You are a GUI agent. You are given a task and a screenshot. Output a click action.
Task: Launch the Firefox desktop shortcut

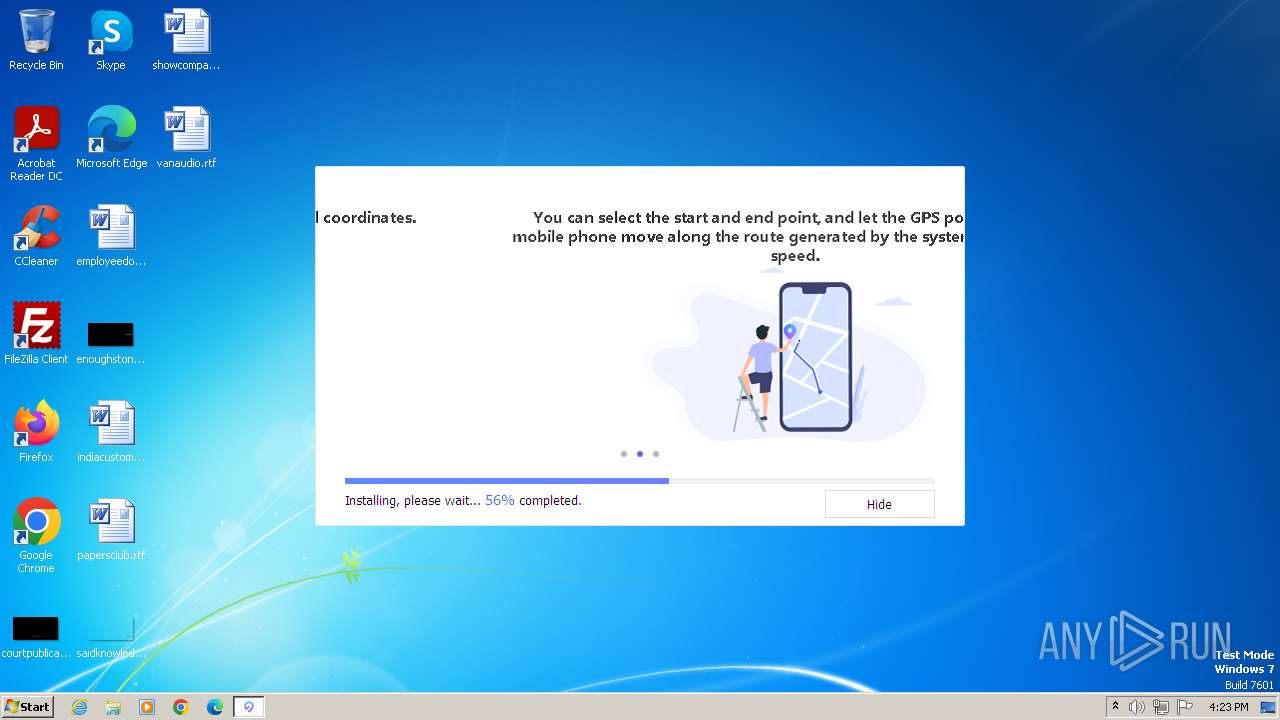click(x=36, y=432)
